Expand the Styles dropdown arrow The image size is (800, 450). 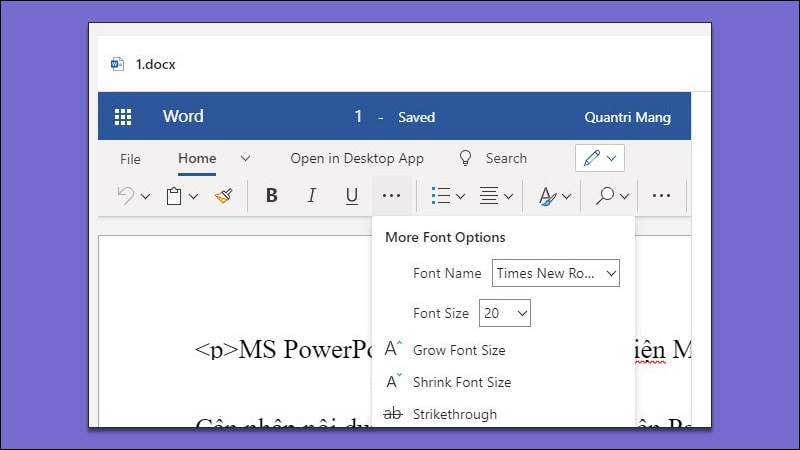click(x=566, y=196)
